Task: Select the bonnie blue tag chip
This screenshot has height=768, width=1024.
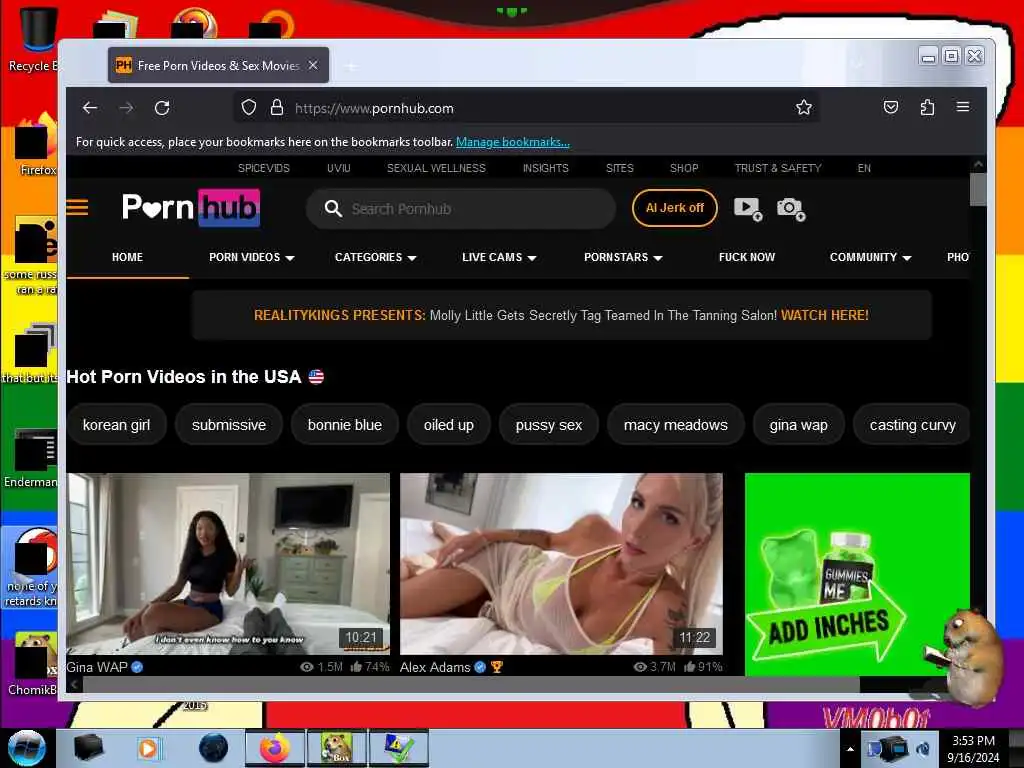Action: (x=345, y=425)
